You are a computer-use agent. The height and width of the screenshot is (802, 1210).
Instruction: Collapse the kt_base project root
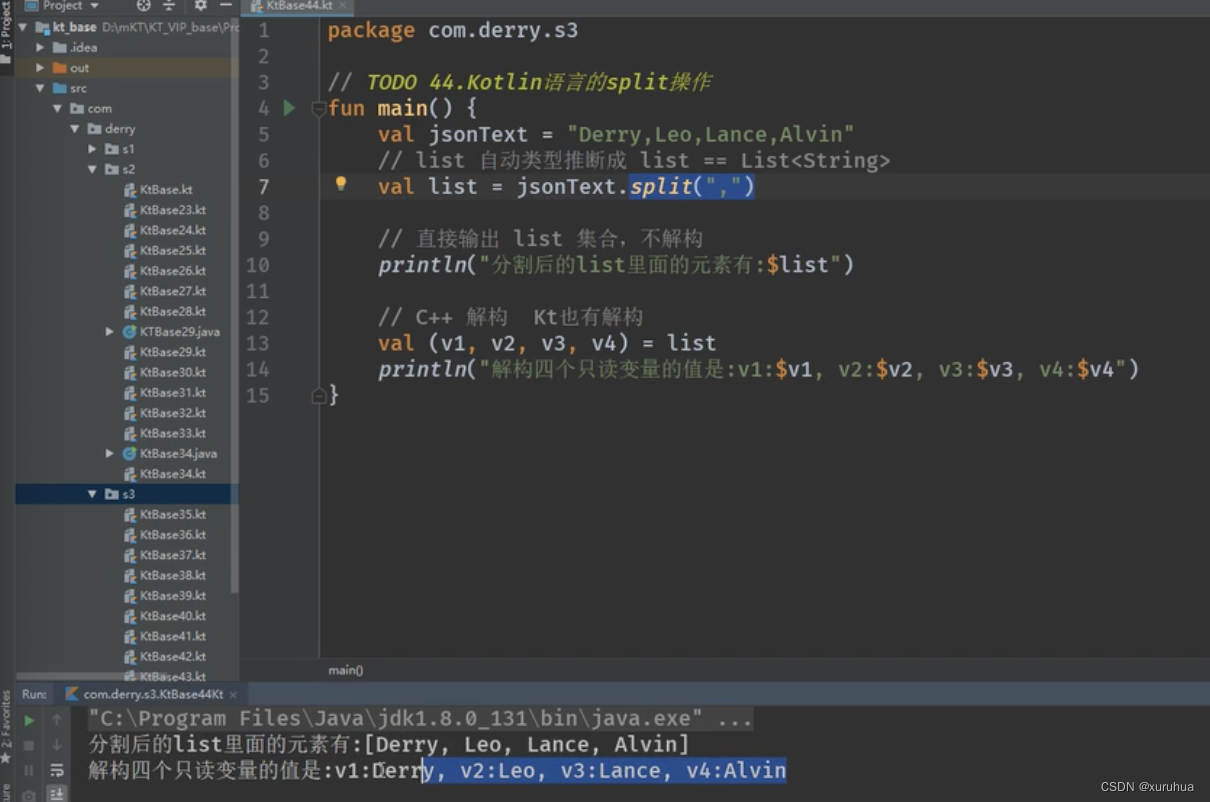(23, 27)
